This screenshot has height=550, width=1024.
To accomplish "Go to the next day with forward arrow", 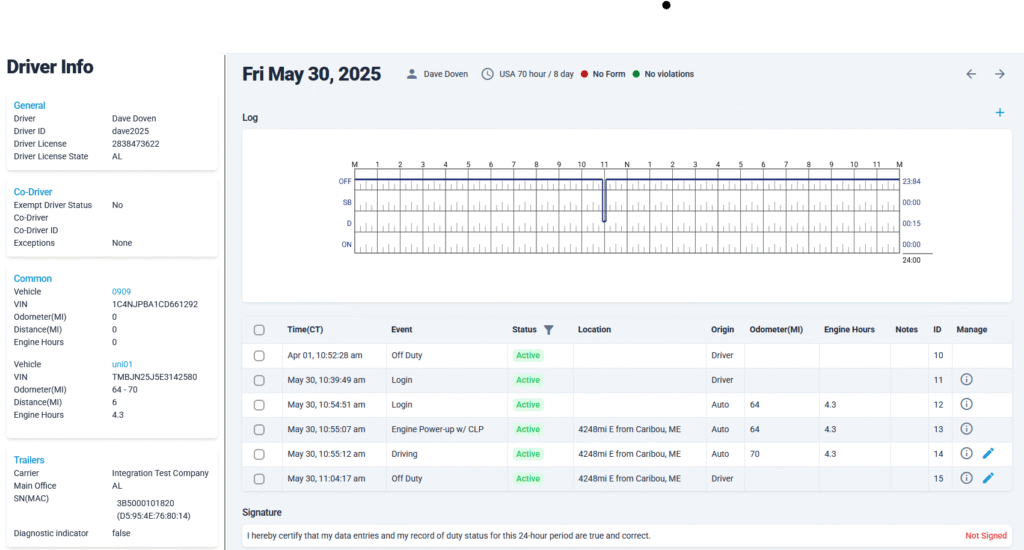I will [x=999, y=74].
